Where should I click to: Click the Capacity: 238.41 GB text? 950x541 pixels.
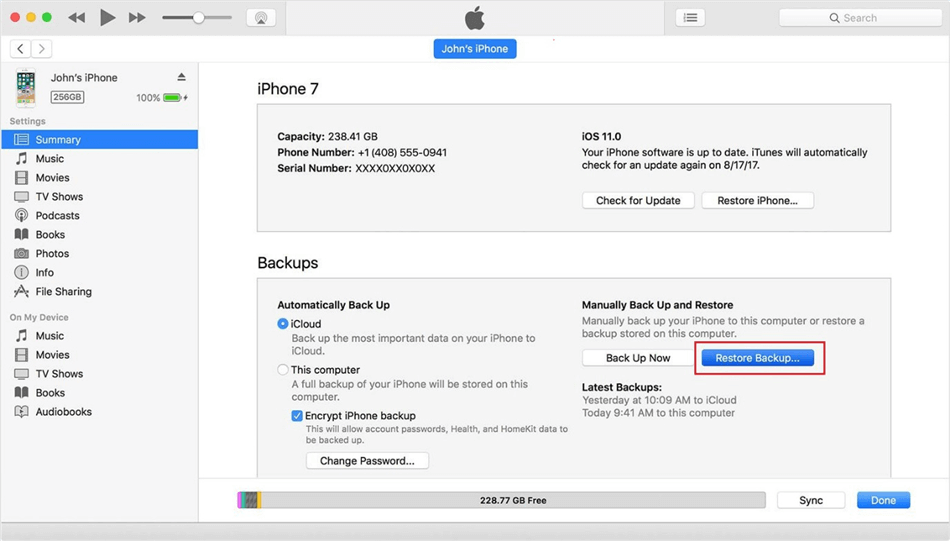tap(327, 137)
